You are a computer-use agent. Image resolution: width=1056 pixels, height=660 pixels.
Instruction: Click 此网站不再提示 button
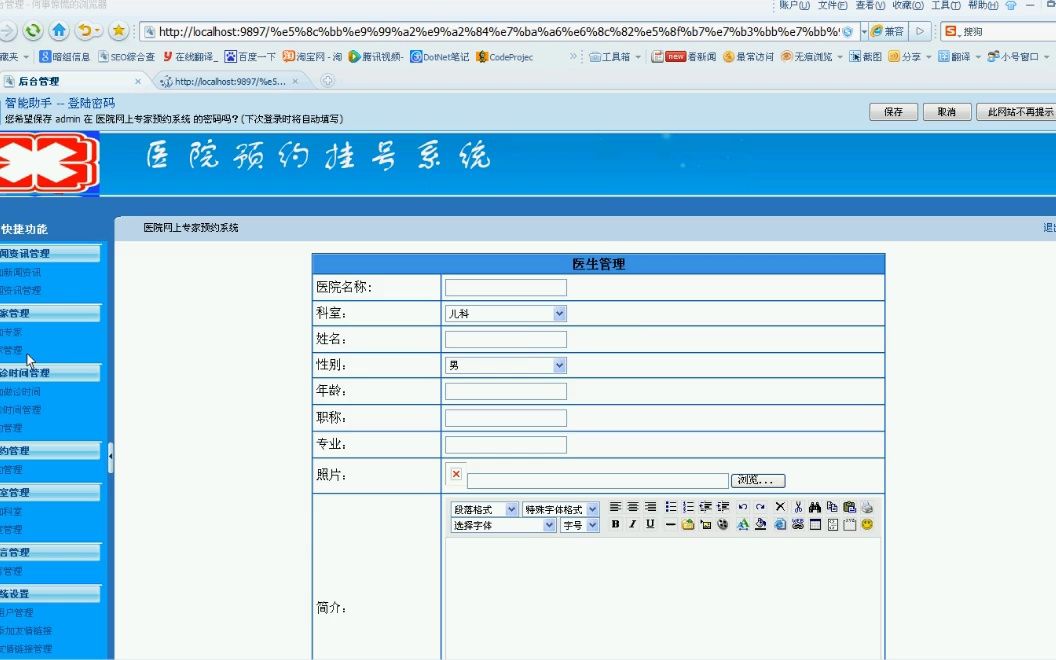tap(1018, 112)
